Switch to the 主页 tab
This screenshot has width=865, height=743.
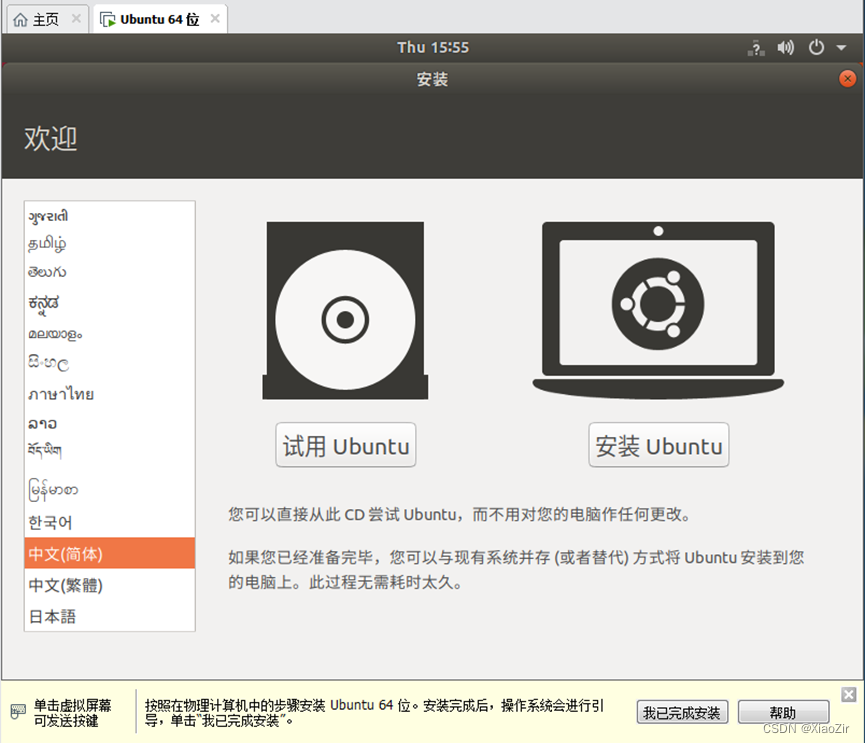pos(46,20)
